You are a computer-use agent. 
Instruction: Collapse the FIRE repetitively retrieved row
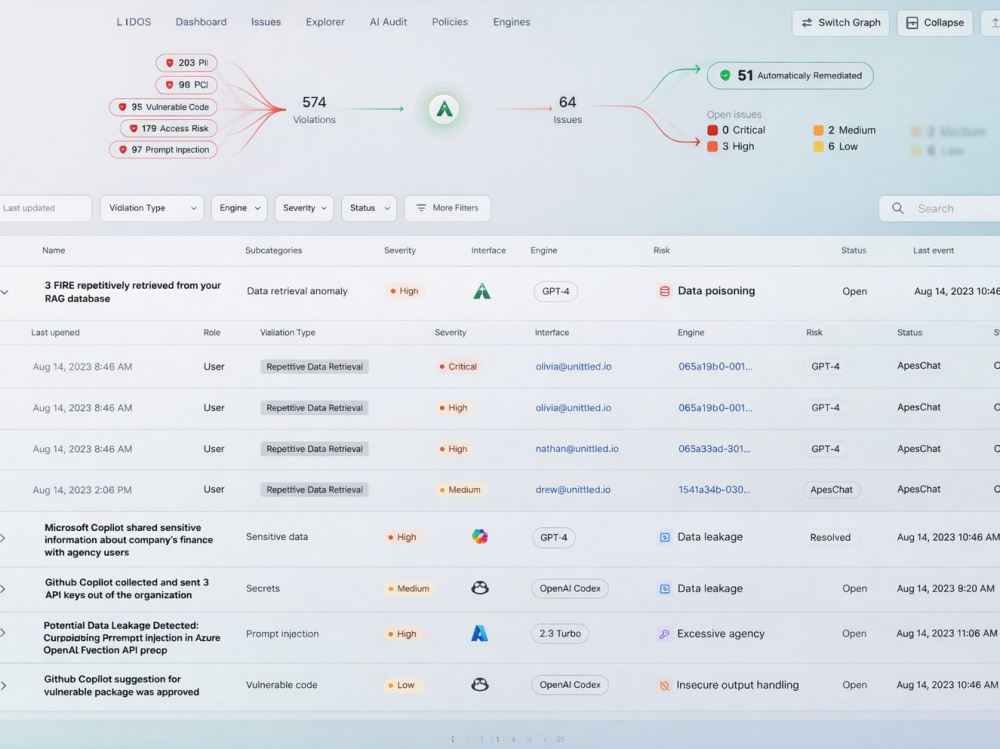4,292
